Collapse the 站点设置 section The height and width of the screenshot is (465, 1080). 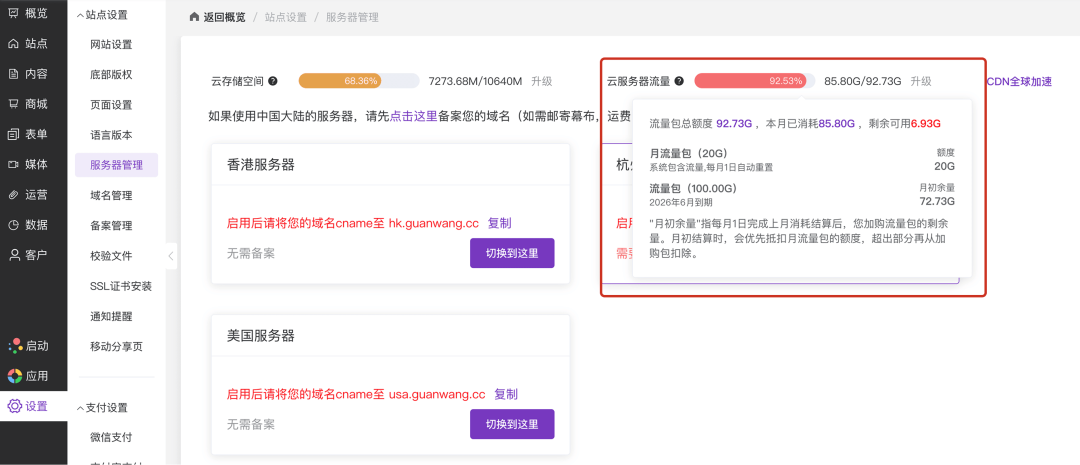[80, 15]
